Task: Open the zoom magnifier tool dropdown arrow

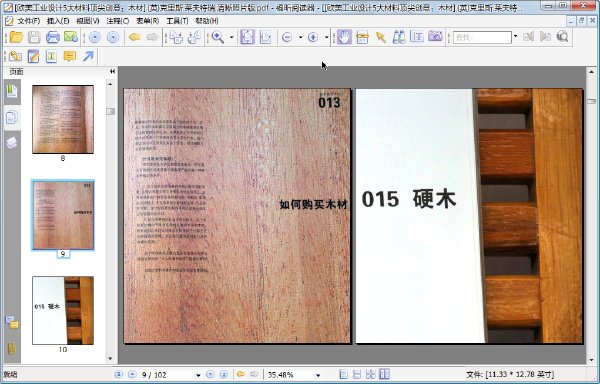Action: pos(232,37)
